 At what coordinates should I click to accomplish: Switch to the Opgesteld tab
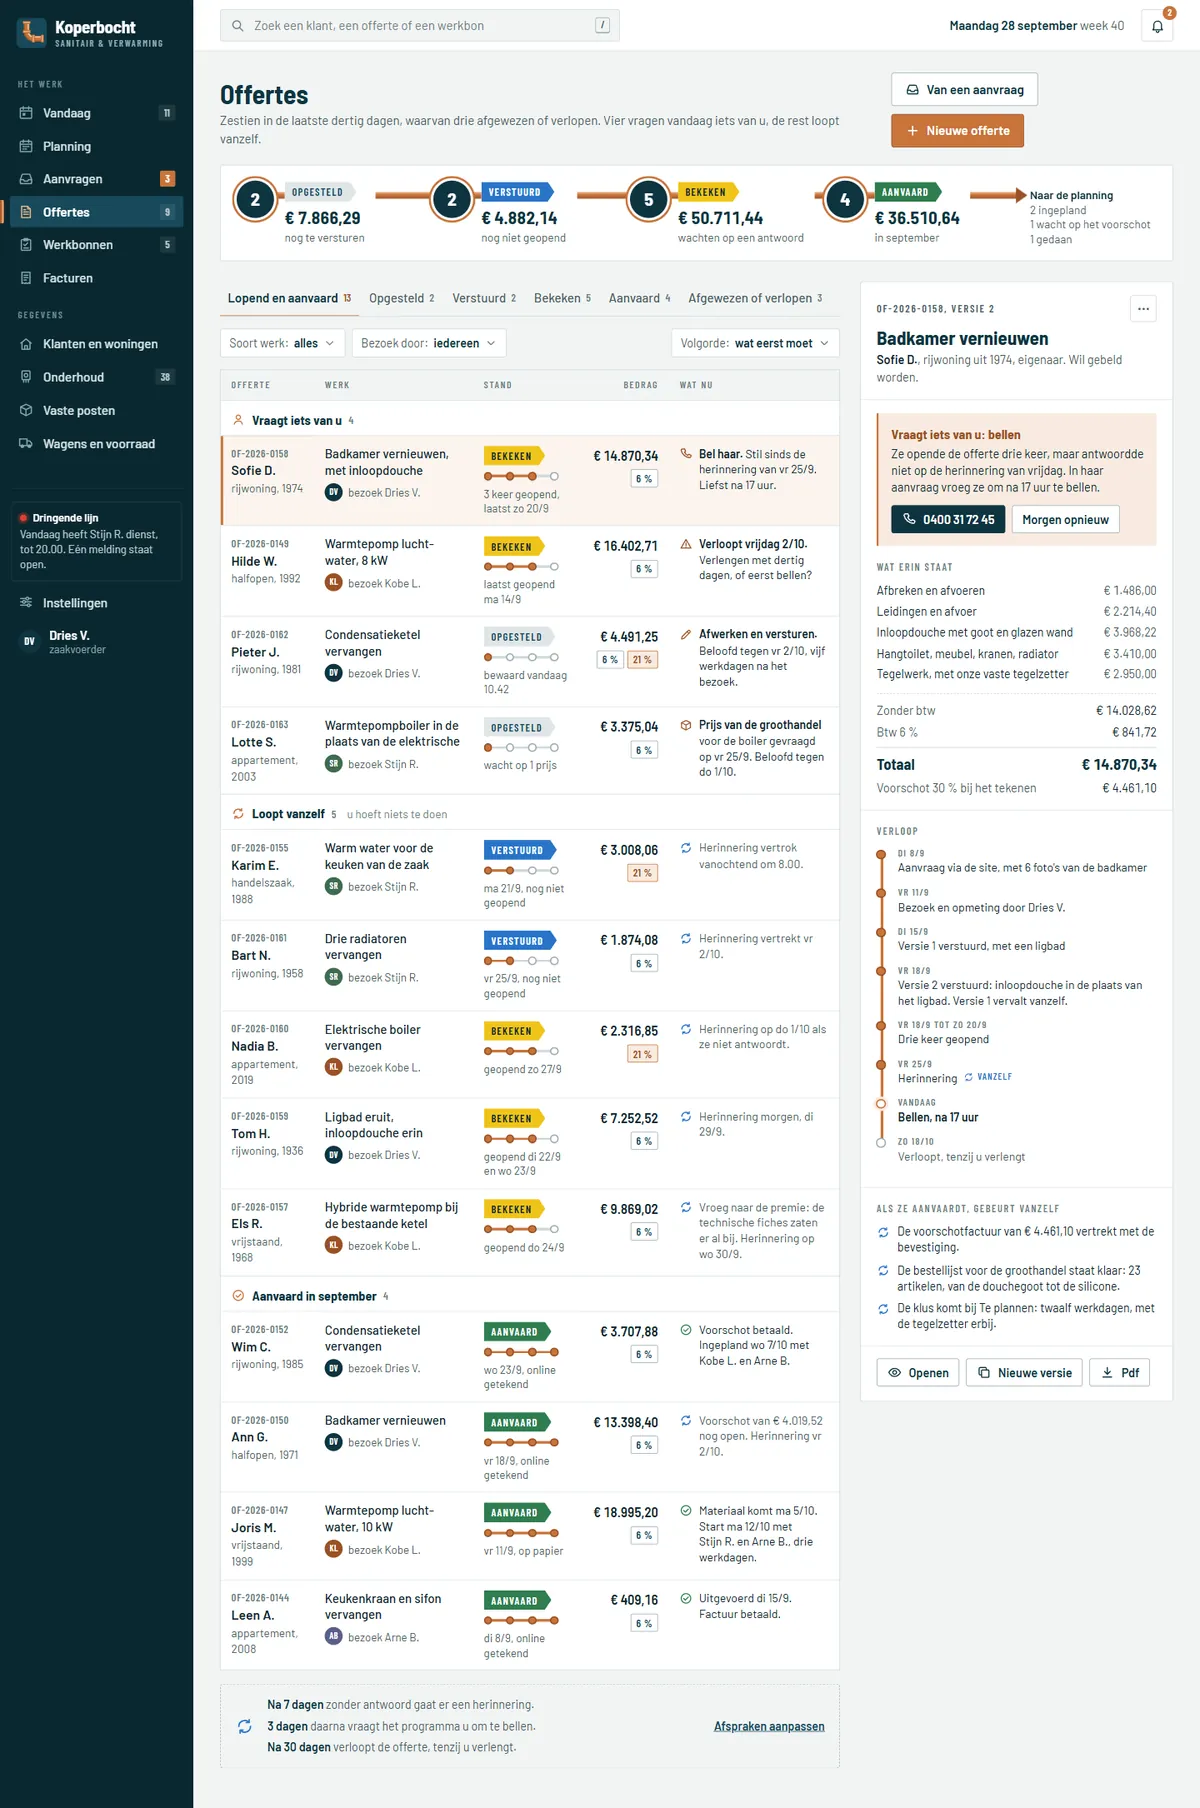coord(402,298)
